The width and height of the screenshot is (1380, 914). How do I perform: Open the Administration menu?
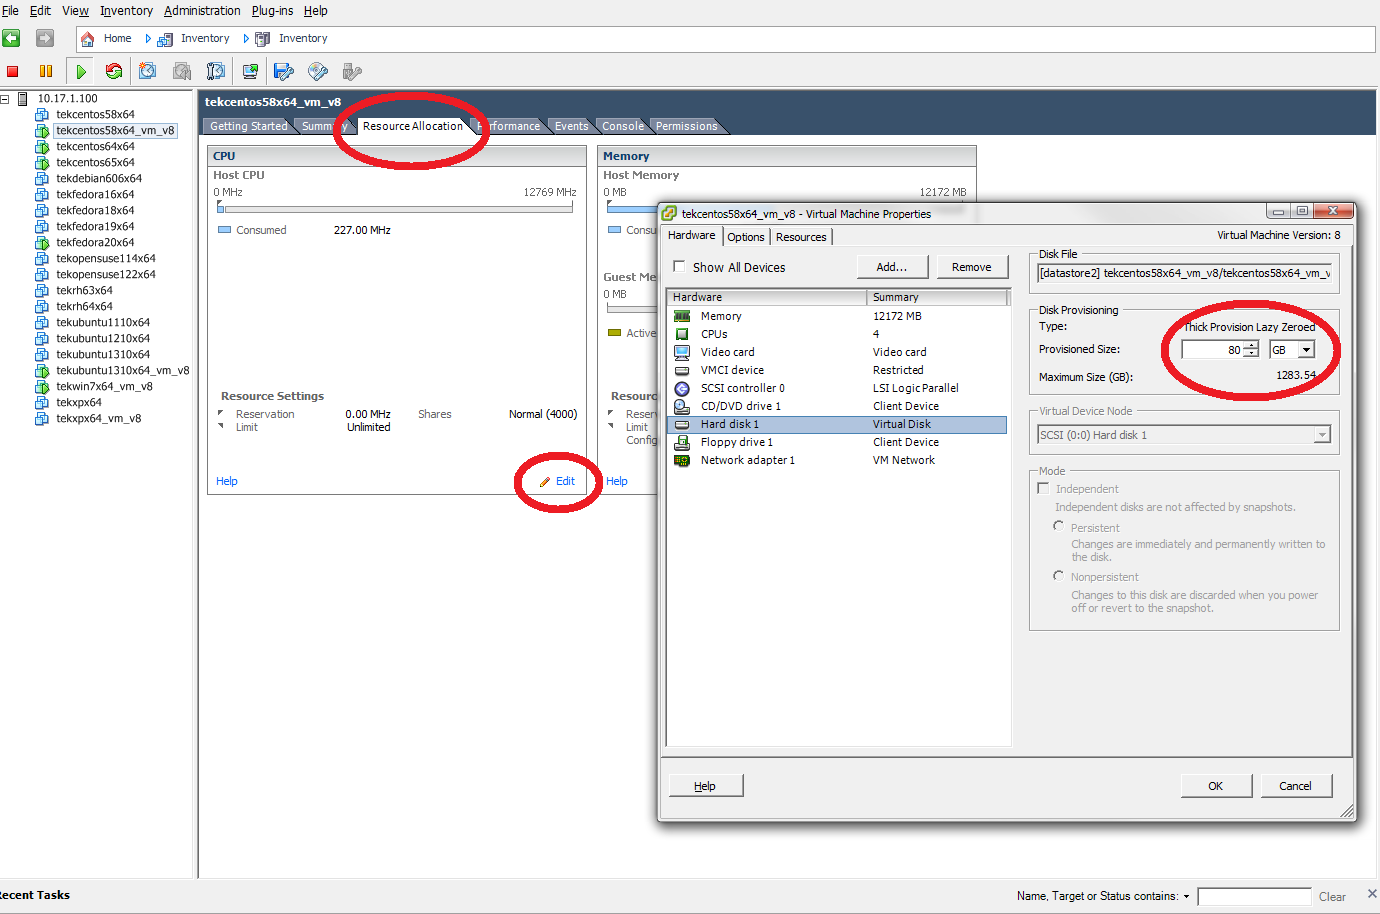202,11
